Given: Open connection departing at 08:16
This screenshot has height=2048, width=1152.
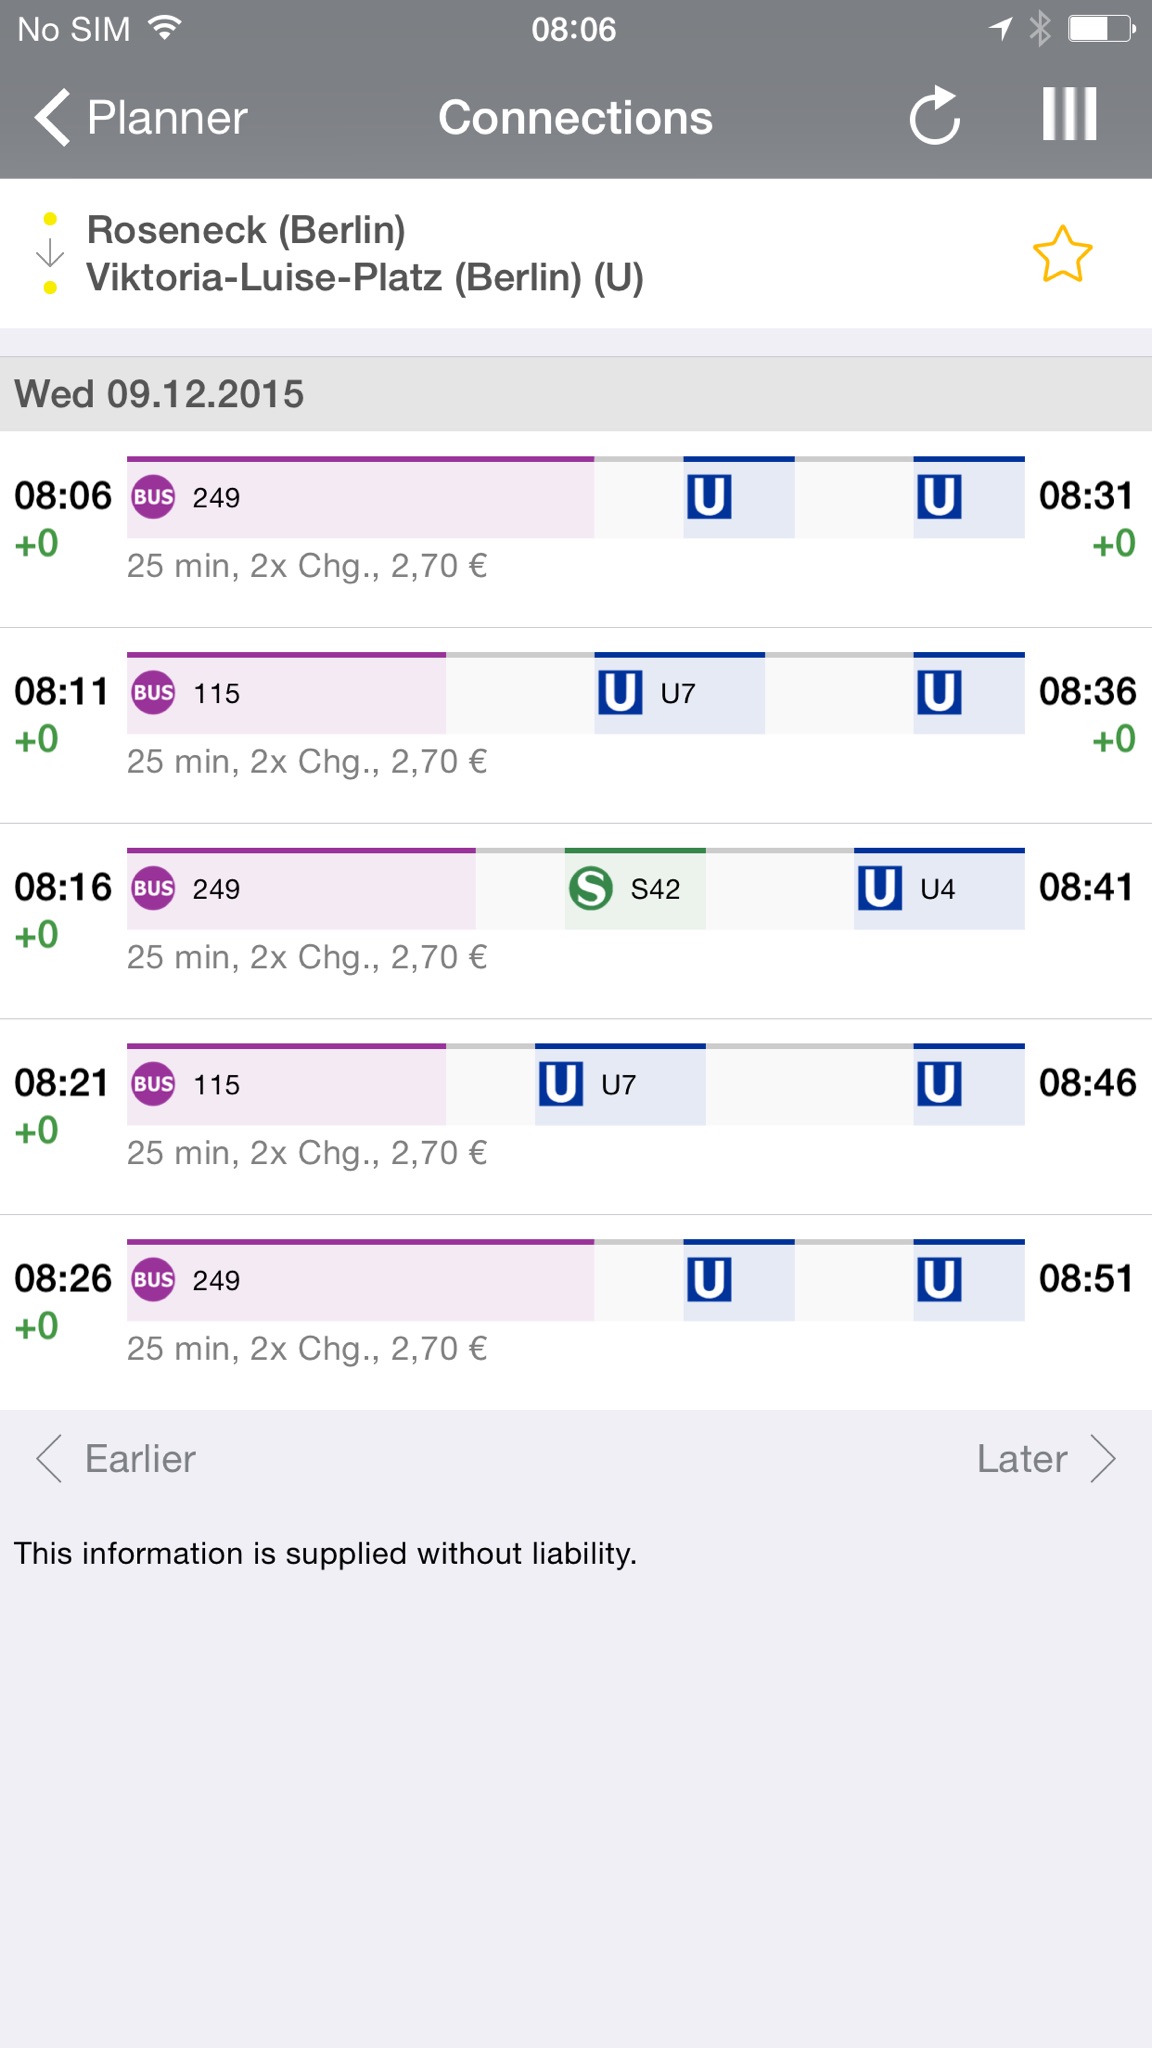Looking at the screenshot, I should tap(576, 922).
